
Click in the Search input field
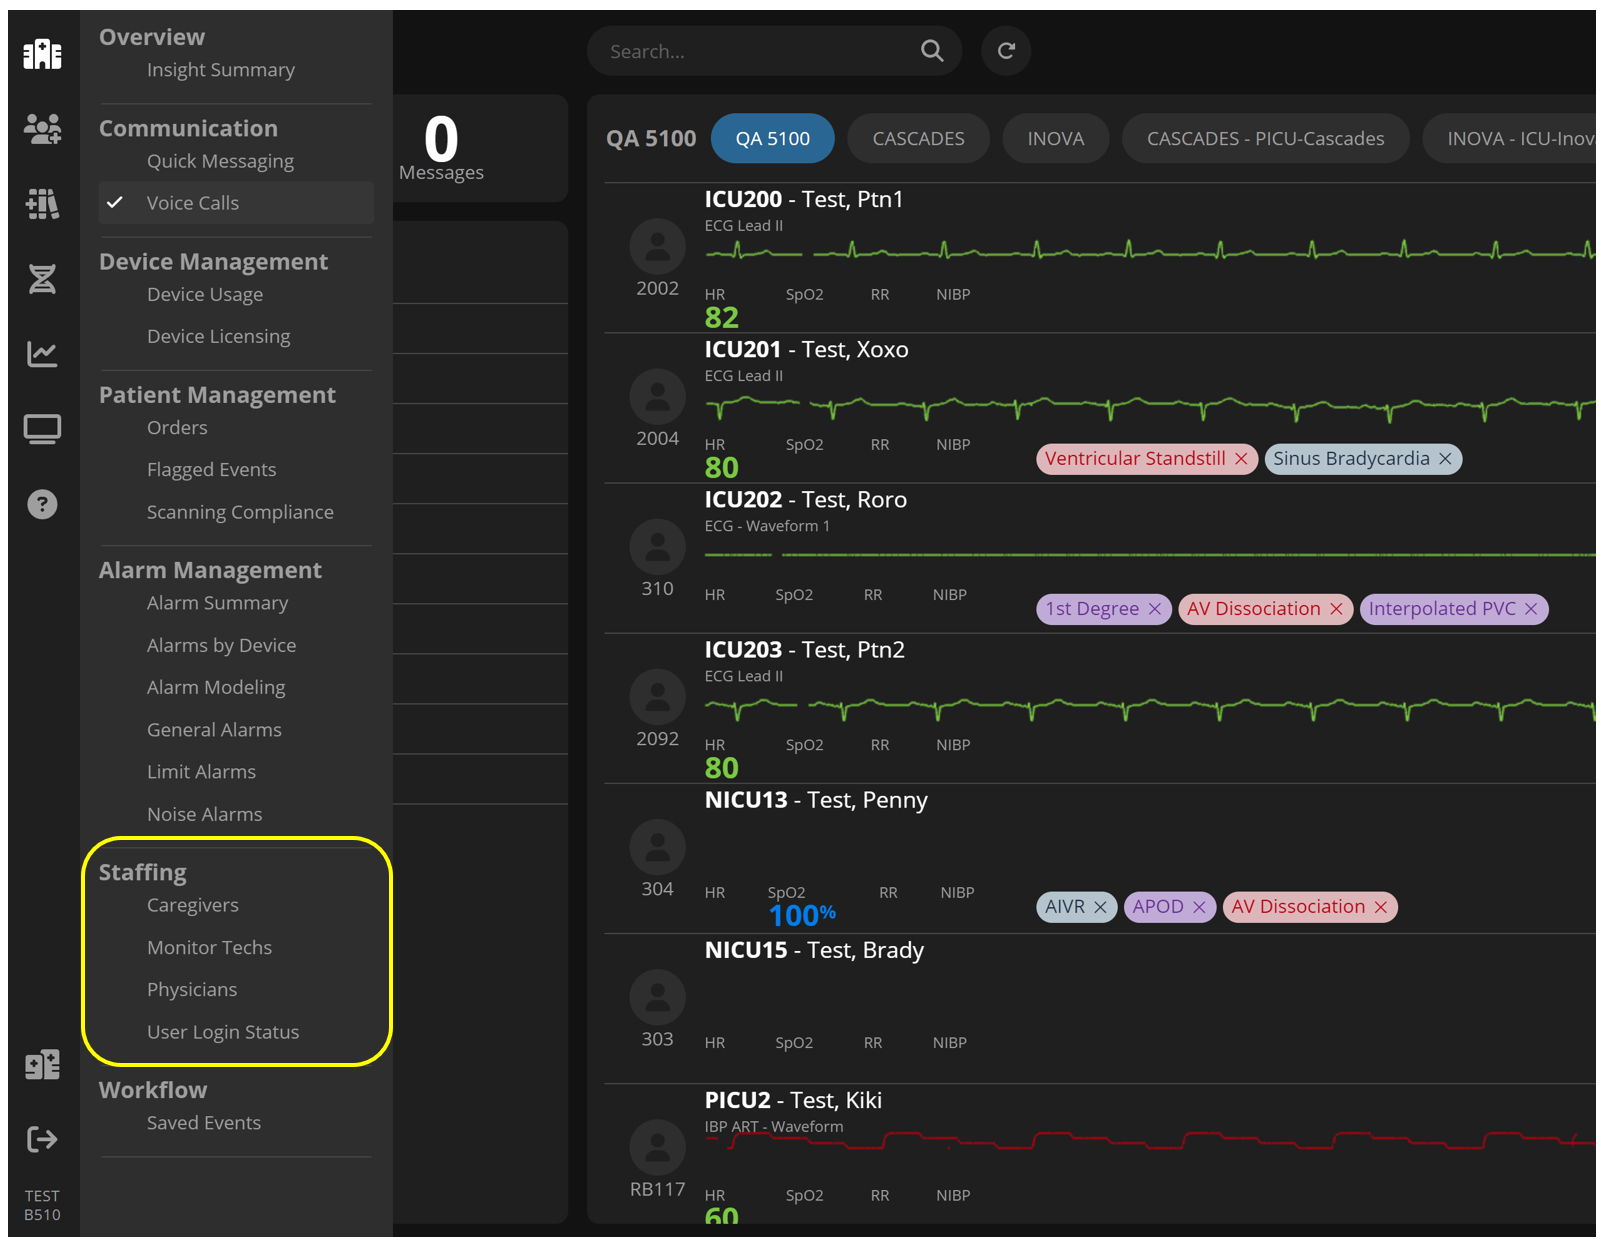(750, 51)
